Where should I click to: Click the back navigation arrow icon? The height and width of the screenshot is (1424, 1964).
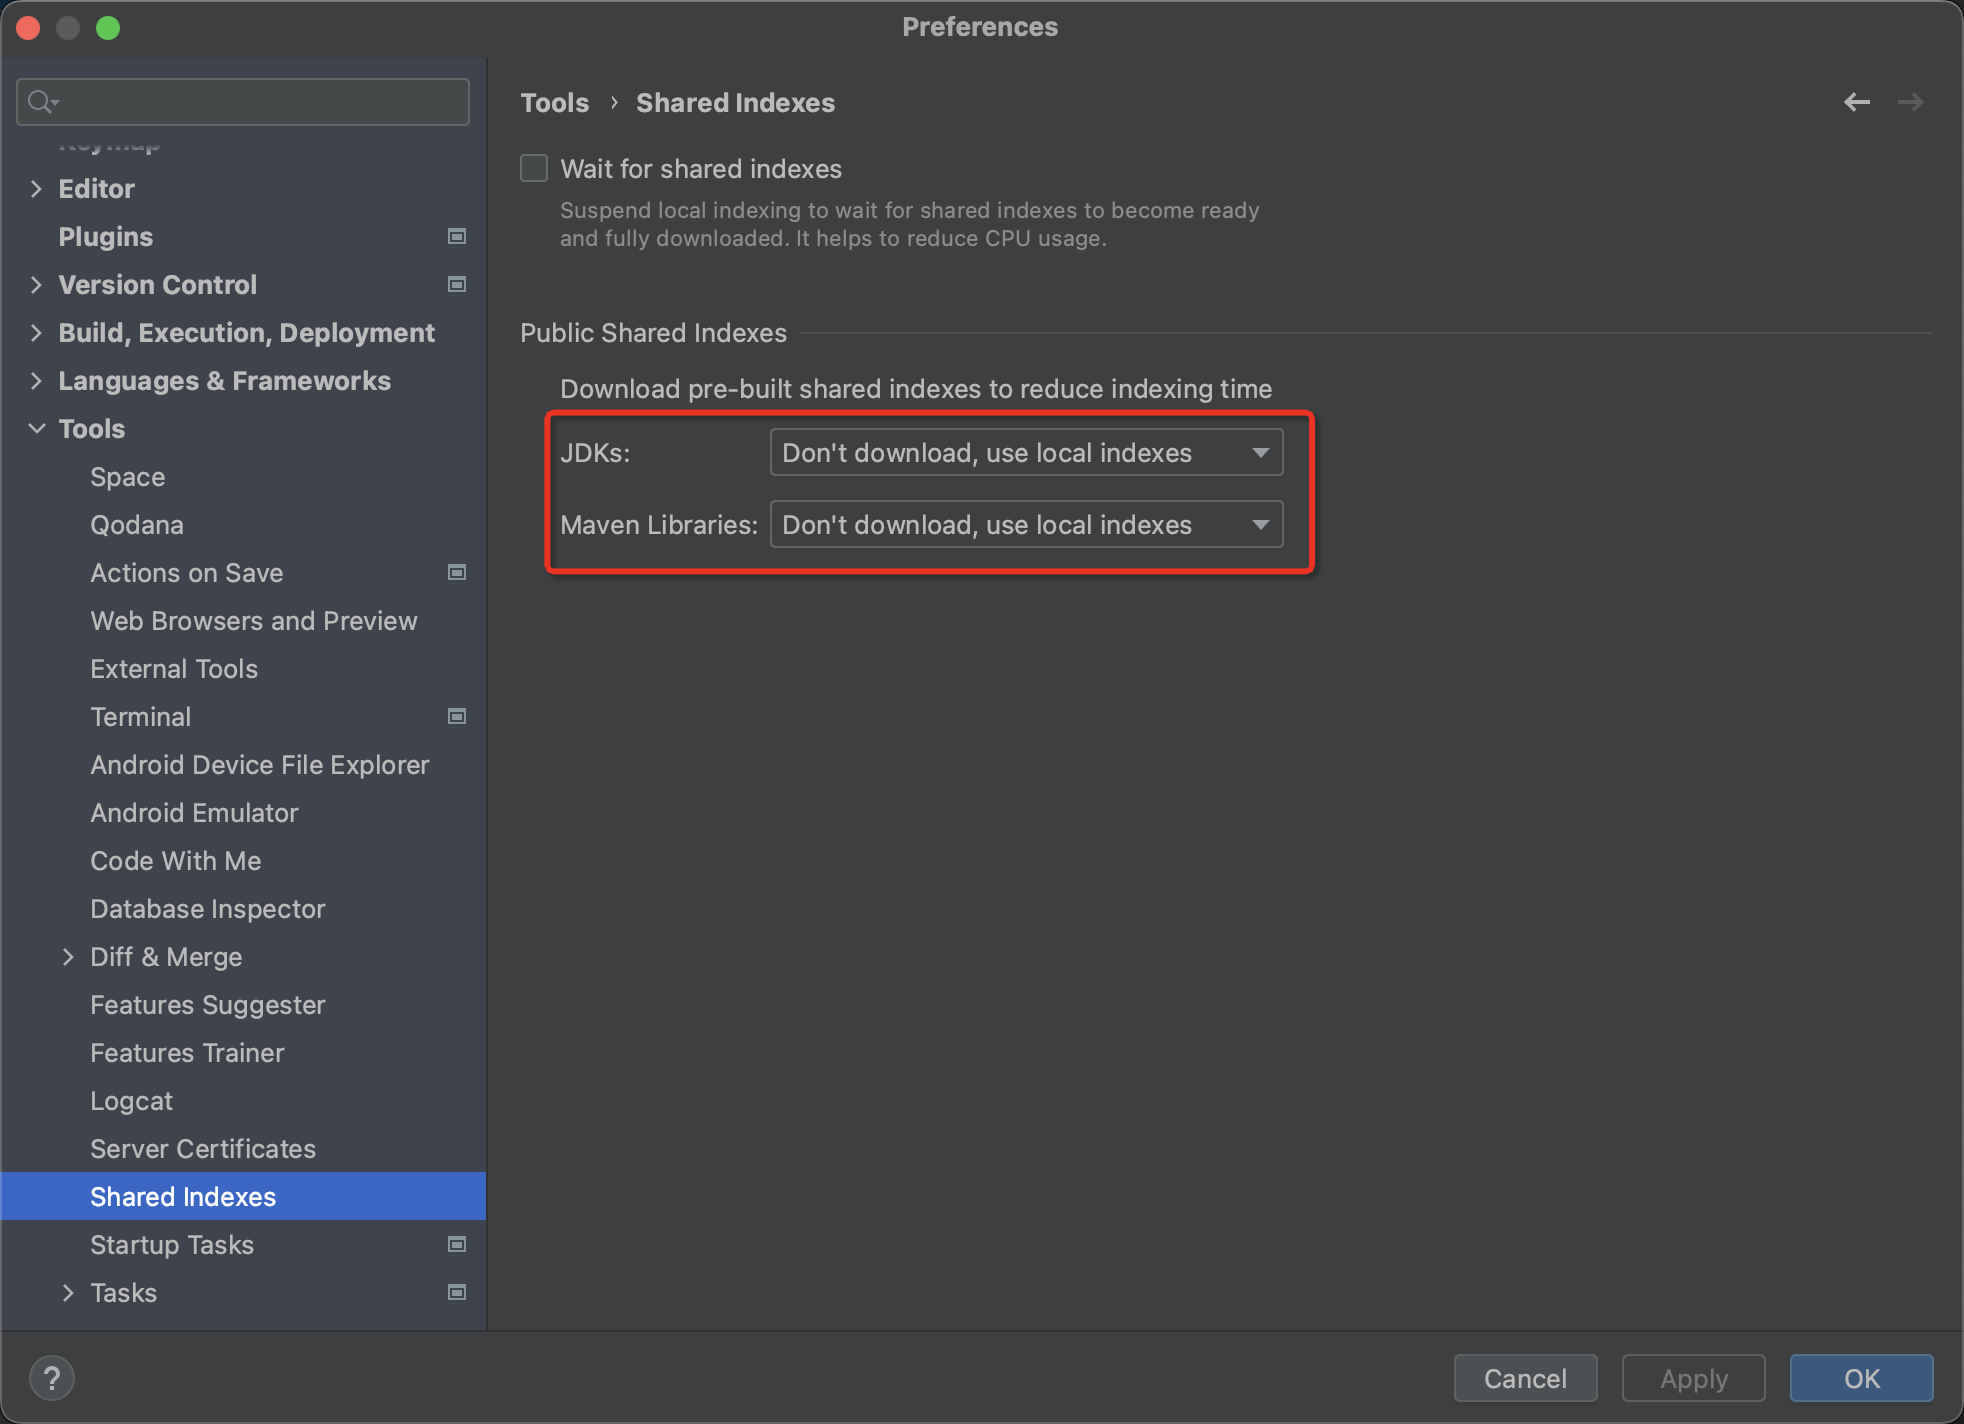(x=1856, y=102)
